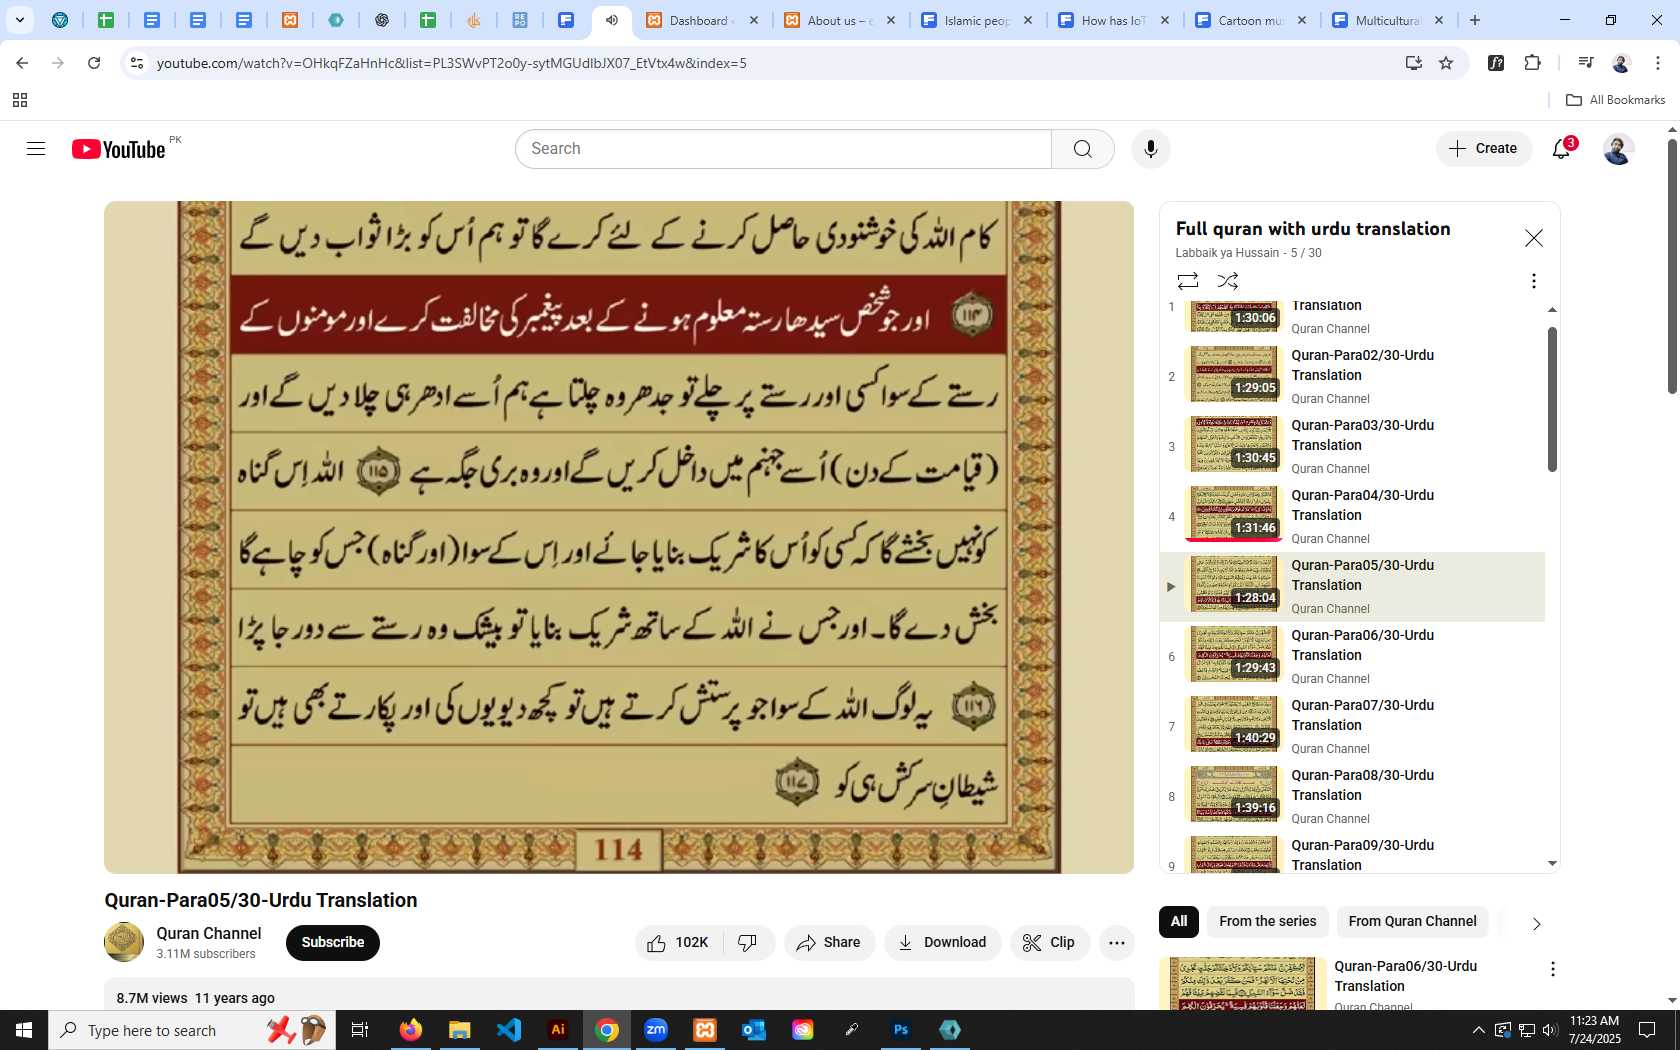Play Quran-Para02/30 from the playlist
The height and width of the screenshot is (1050, 1680).
coord(1352,376)
